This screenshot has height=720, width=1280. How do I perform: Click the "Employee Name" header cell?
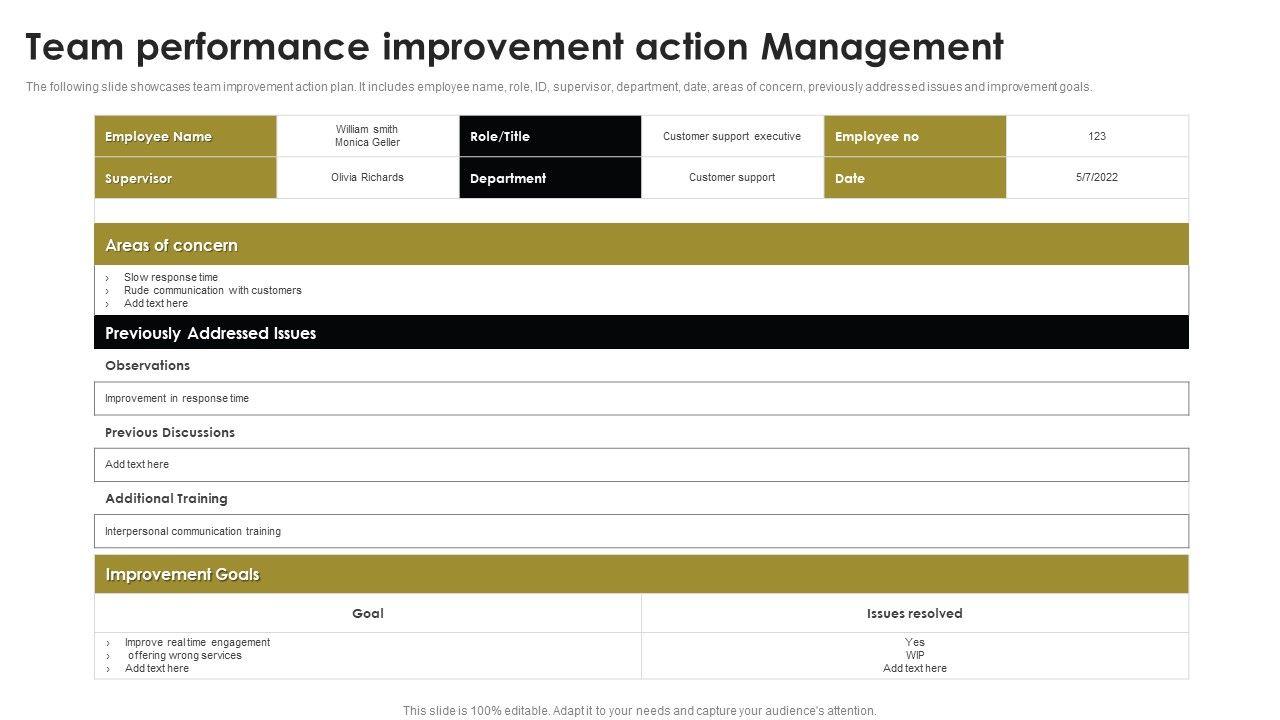(x=185, y=136)
